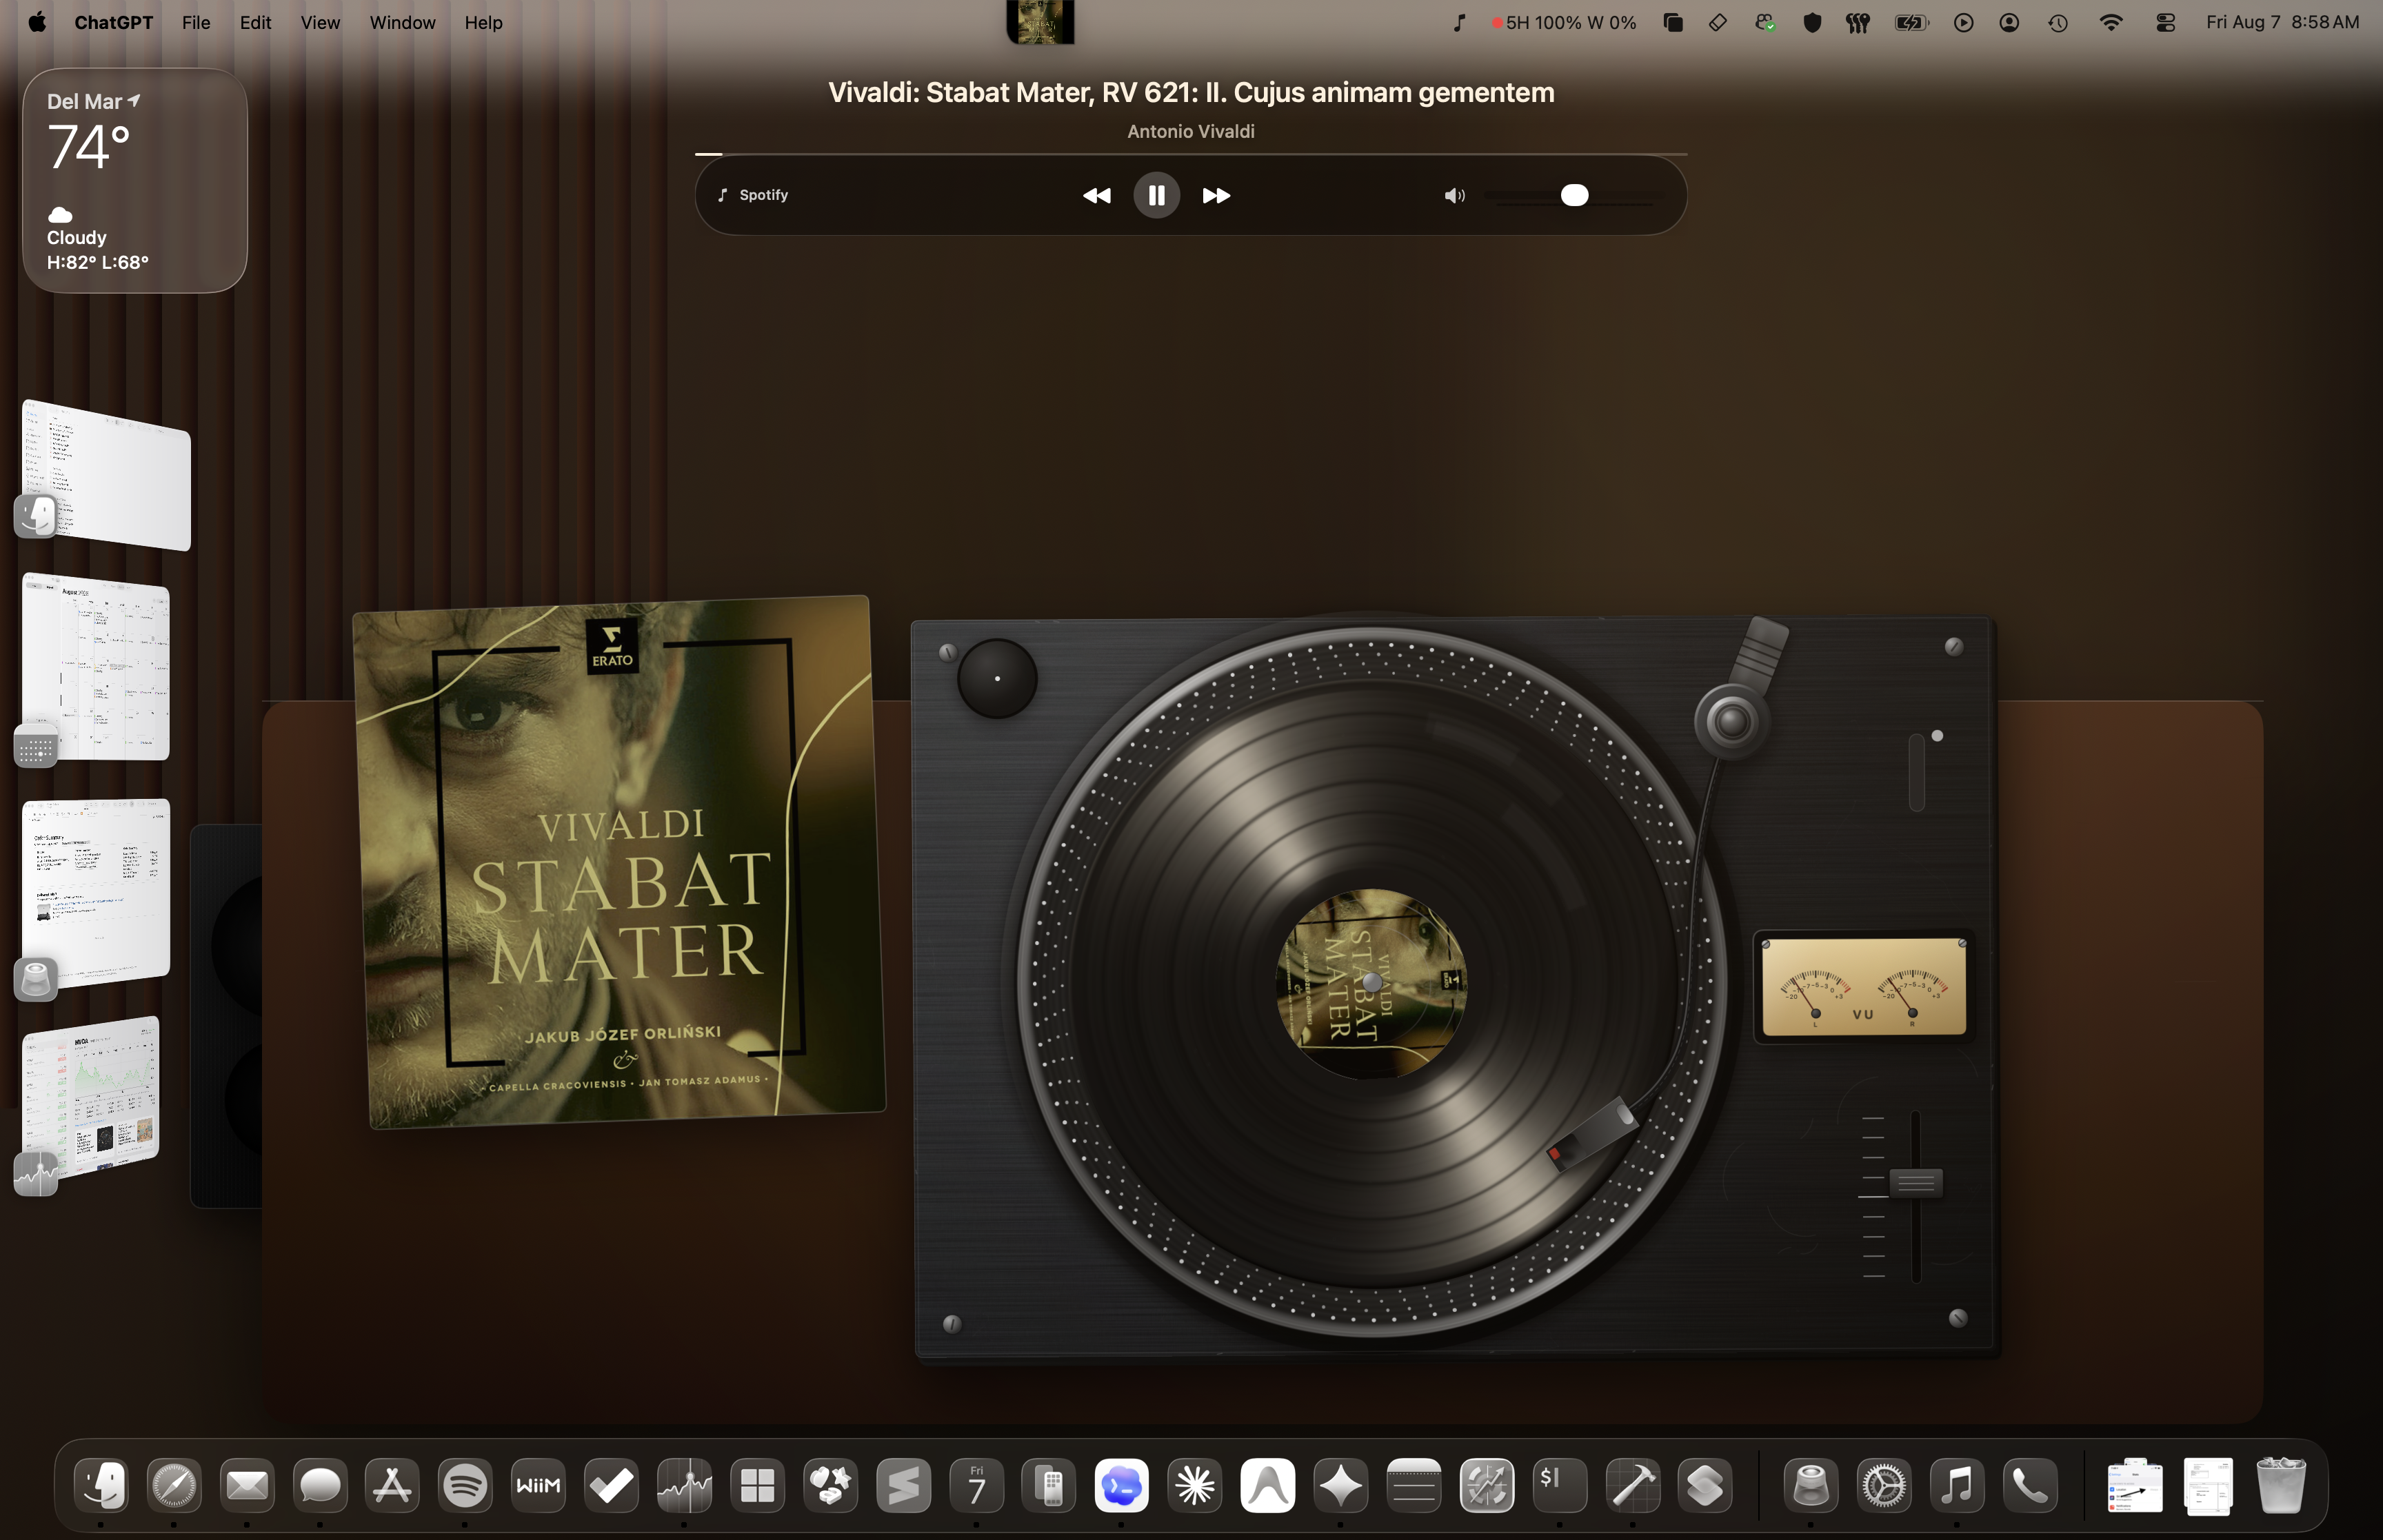Image resolution: width=2383 pixels, height=1540 pixels.
Task: Open Safari from the Dock
Action: (x=174, y=1485)
